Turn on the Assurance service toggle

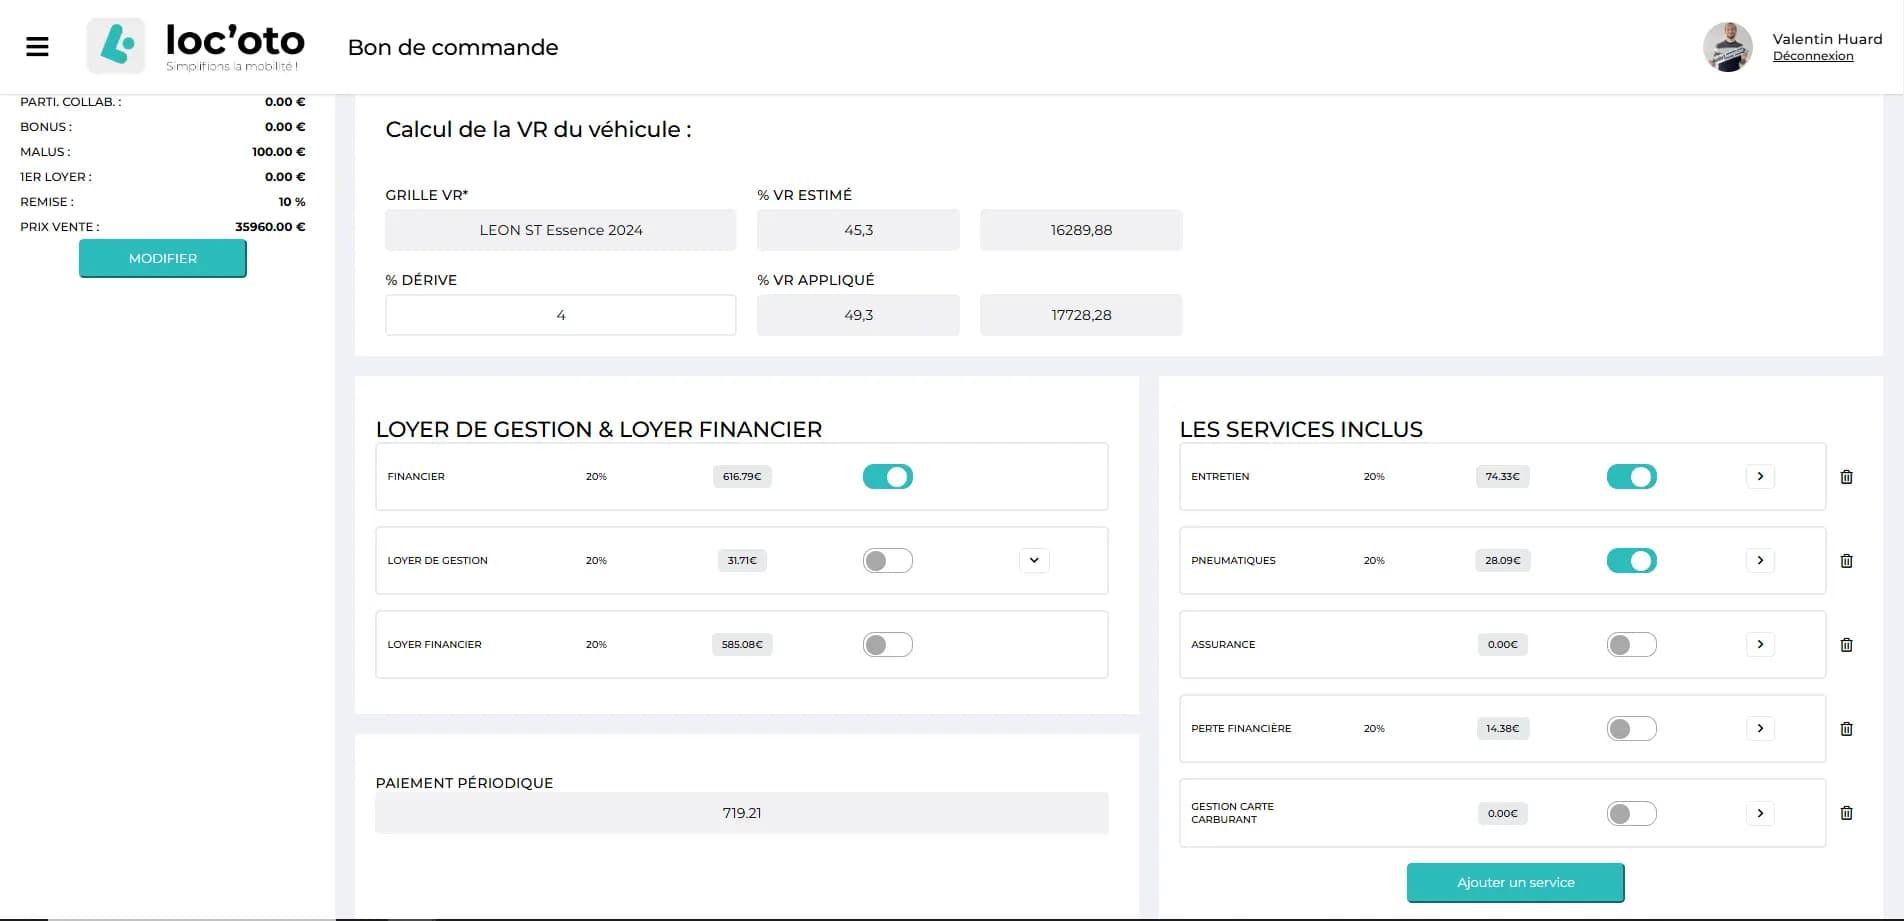[1631, 645]
